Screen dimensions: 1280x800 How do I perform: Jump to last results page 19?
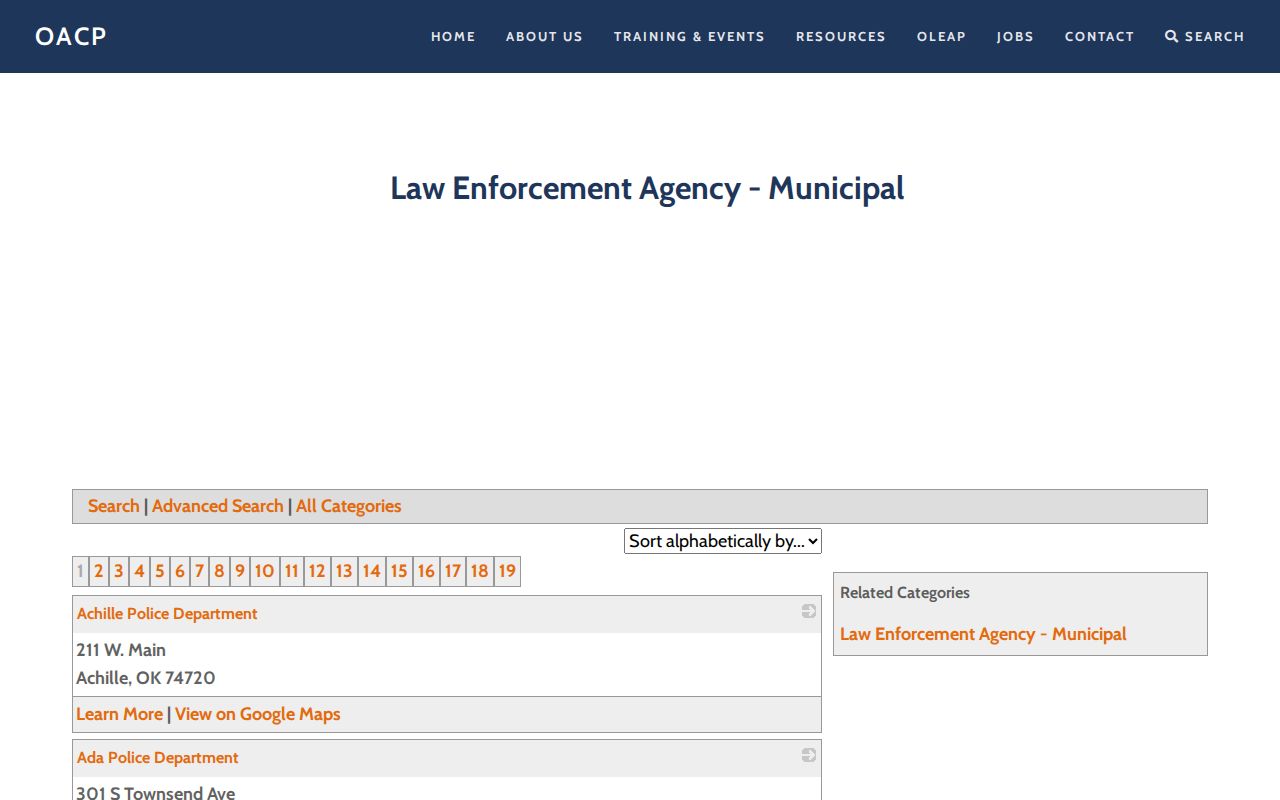point(507,571)
